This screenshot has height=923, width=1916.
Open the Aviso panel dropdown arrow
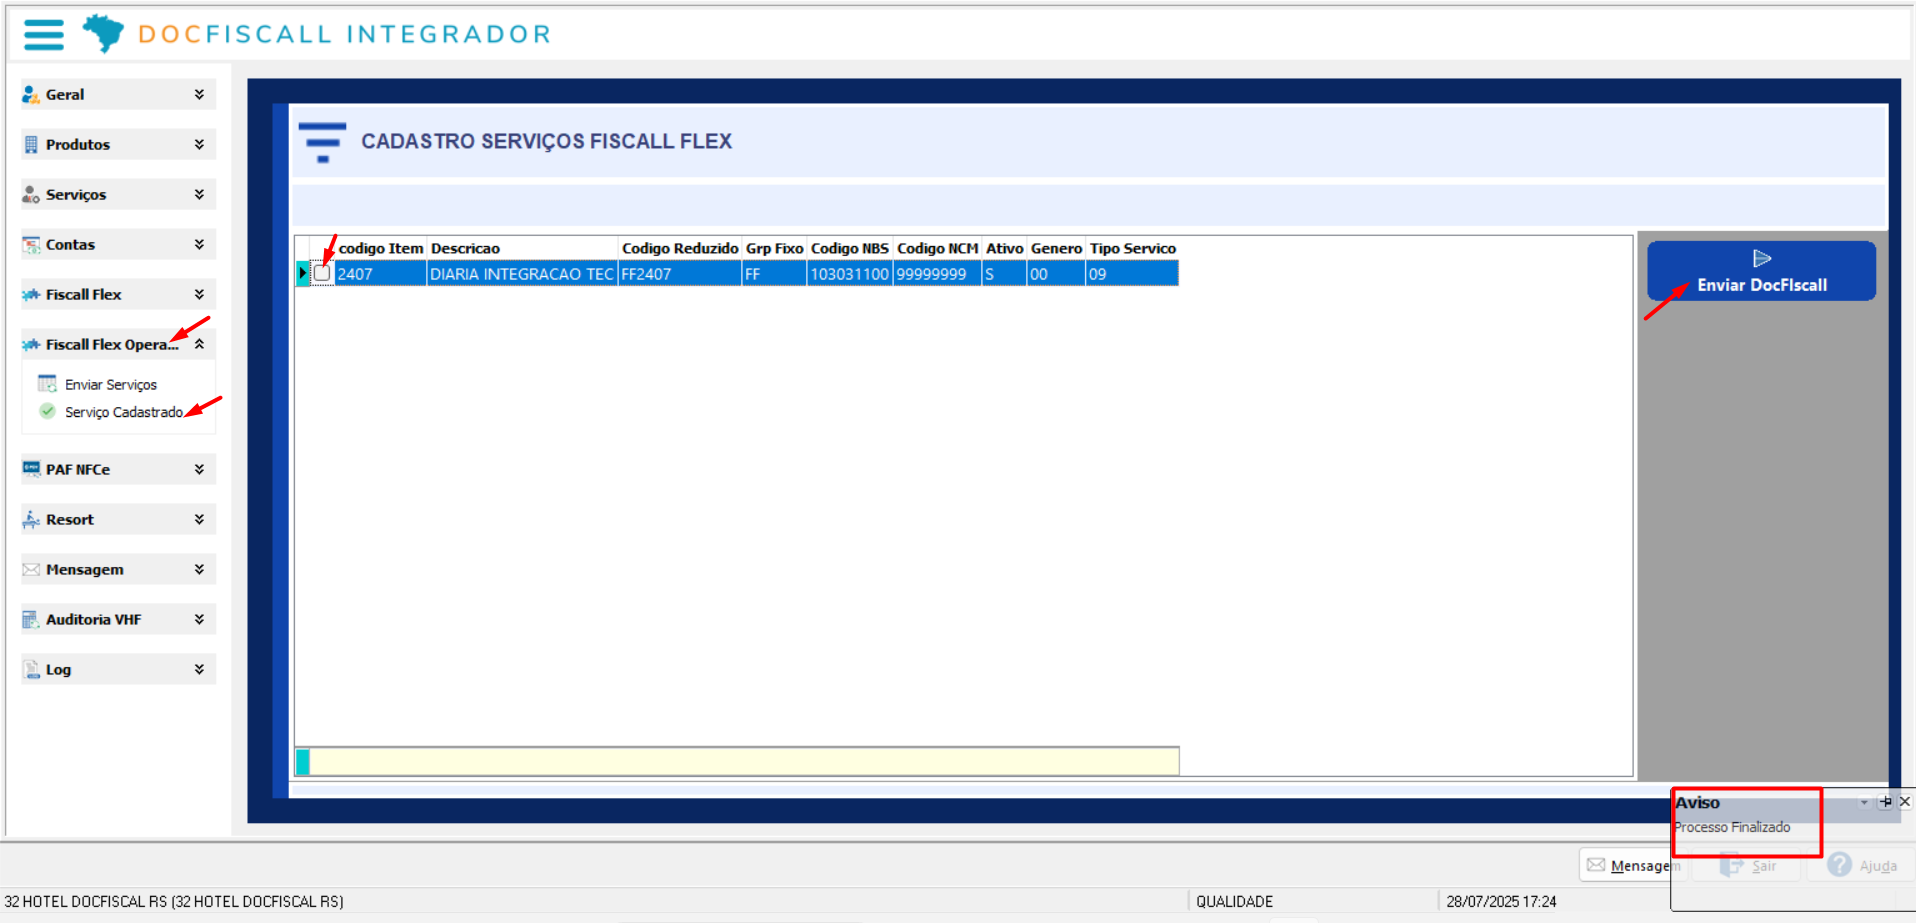tap(1864, 802)
